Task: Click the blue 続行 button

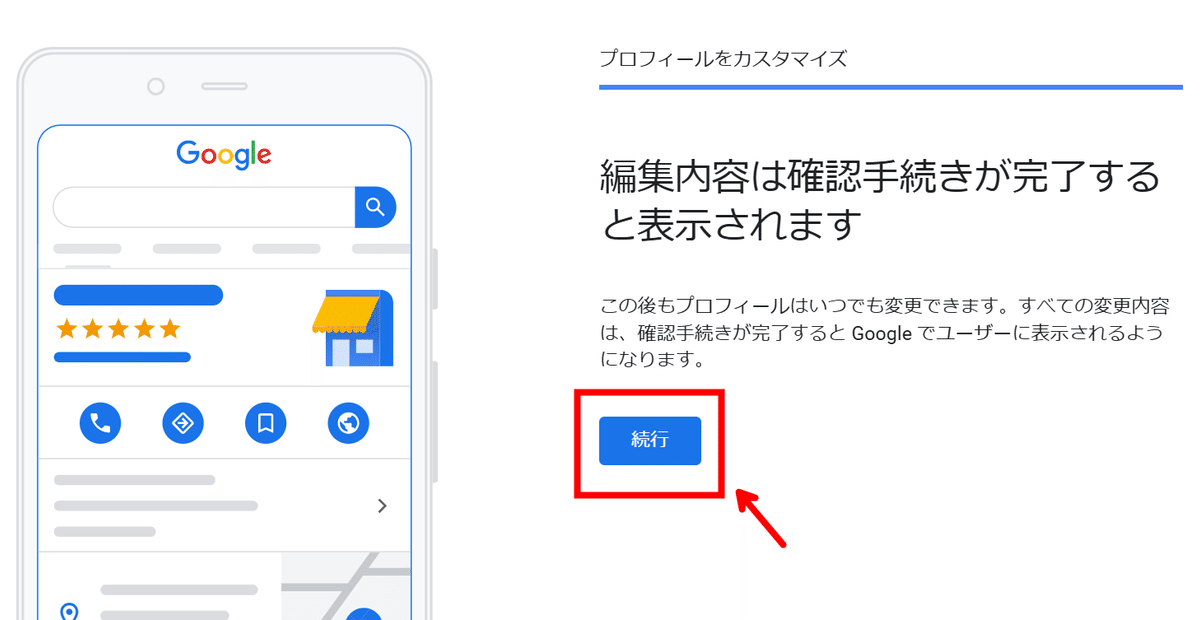Action: point(650,441)
